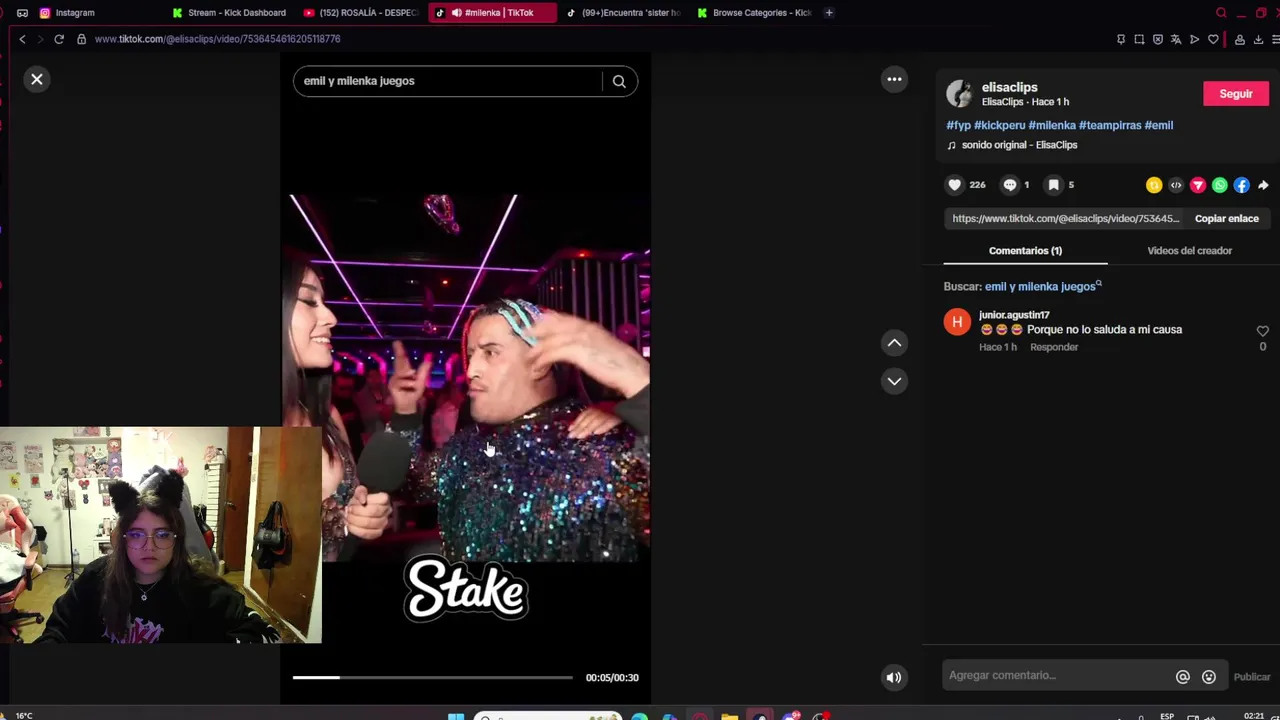This screenshot has height=720, width=1280.
Task: Click the browser pin icon in toolbar
Action: [x=1121, y=39]
